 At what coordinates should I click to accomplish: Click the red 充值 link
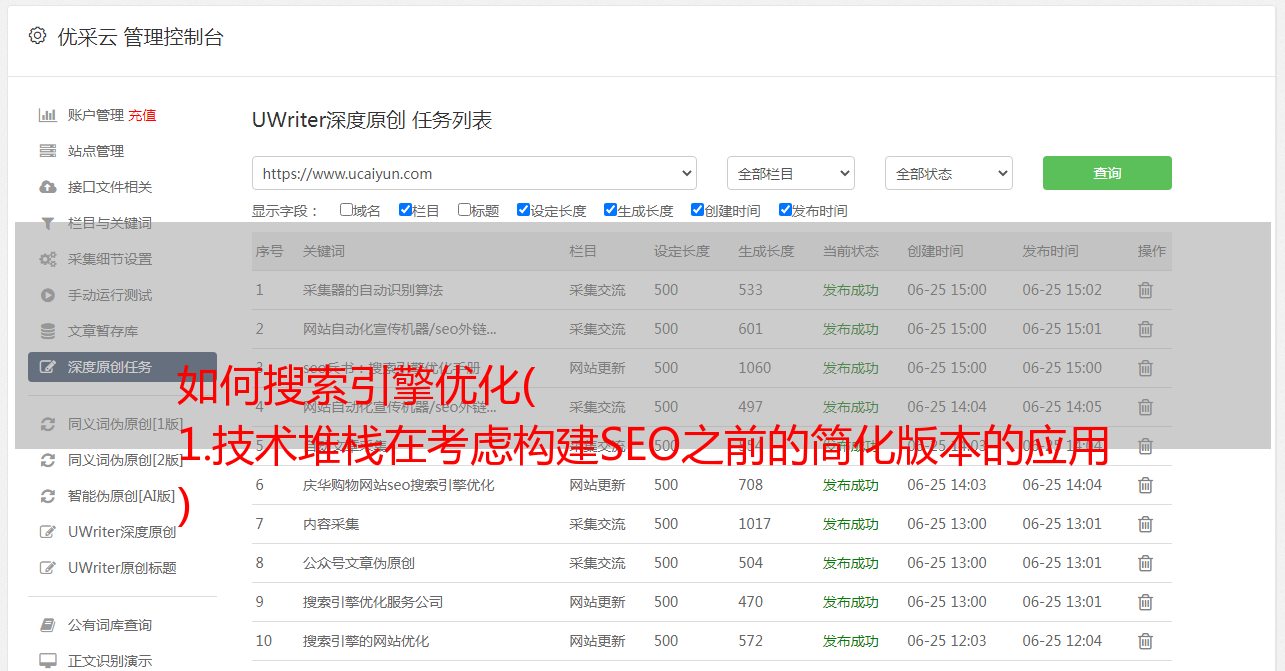tap(142, 115)
